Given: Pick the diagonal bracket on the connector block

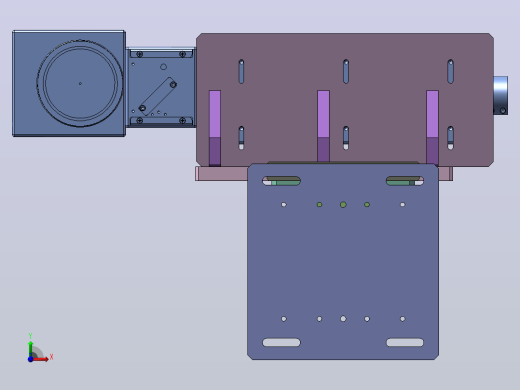Looking at the screenshot, I should (x=158, y=97).
